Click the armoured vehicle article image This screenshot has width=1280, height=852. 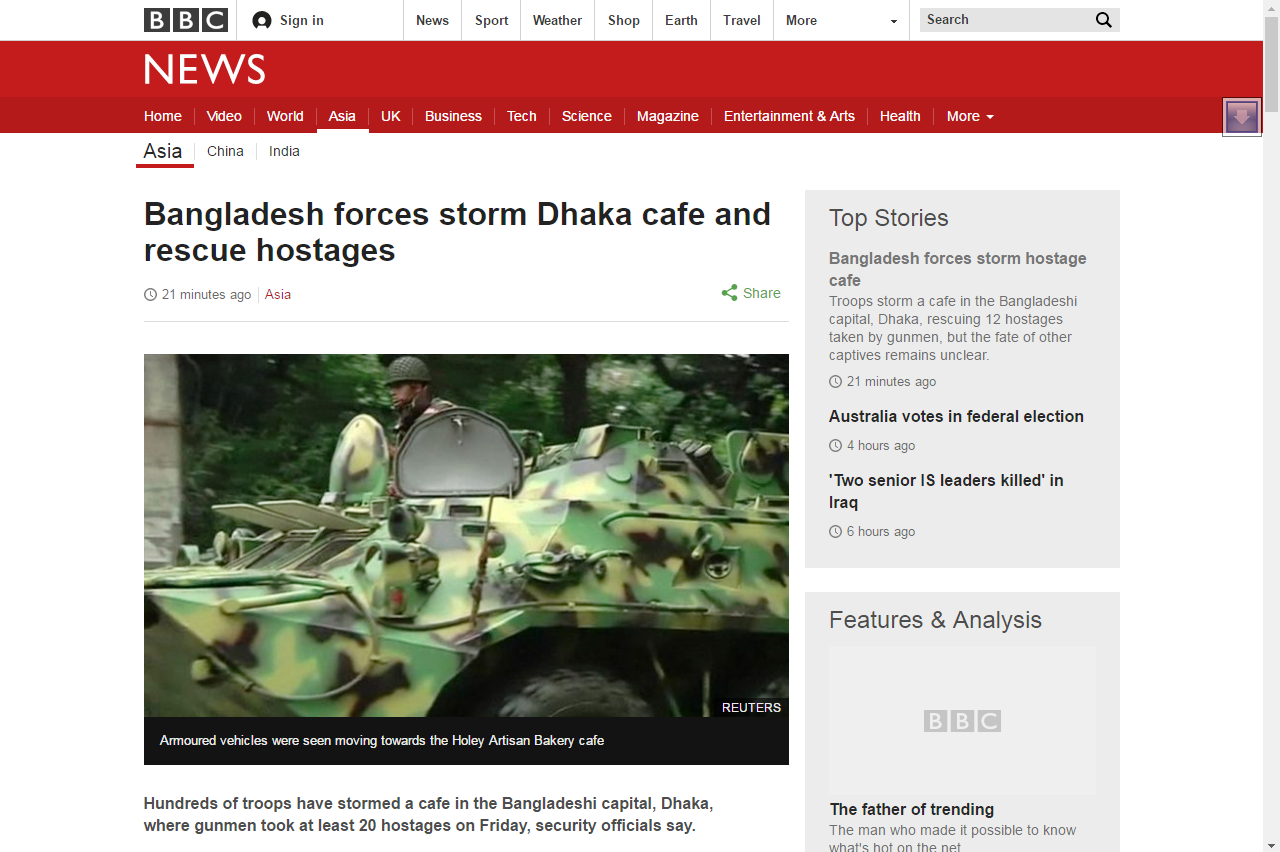coord(466,535)
